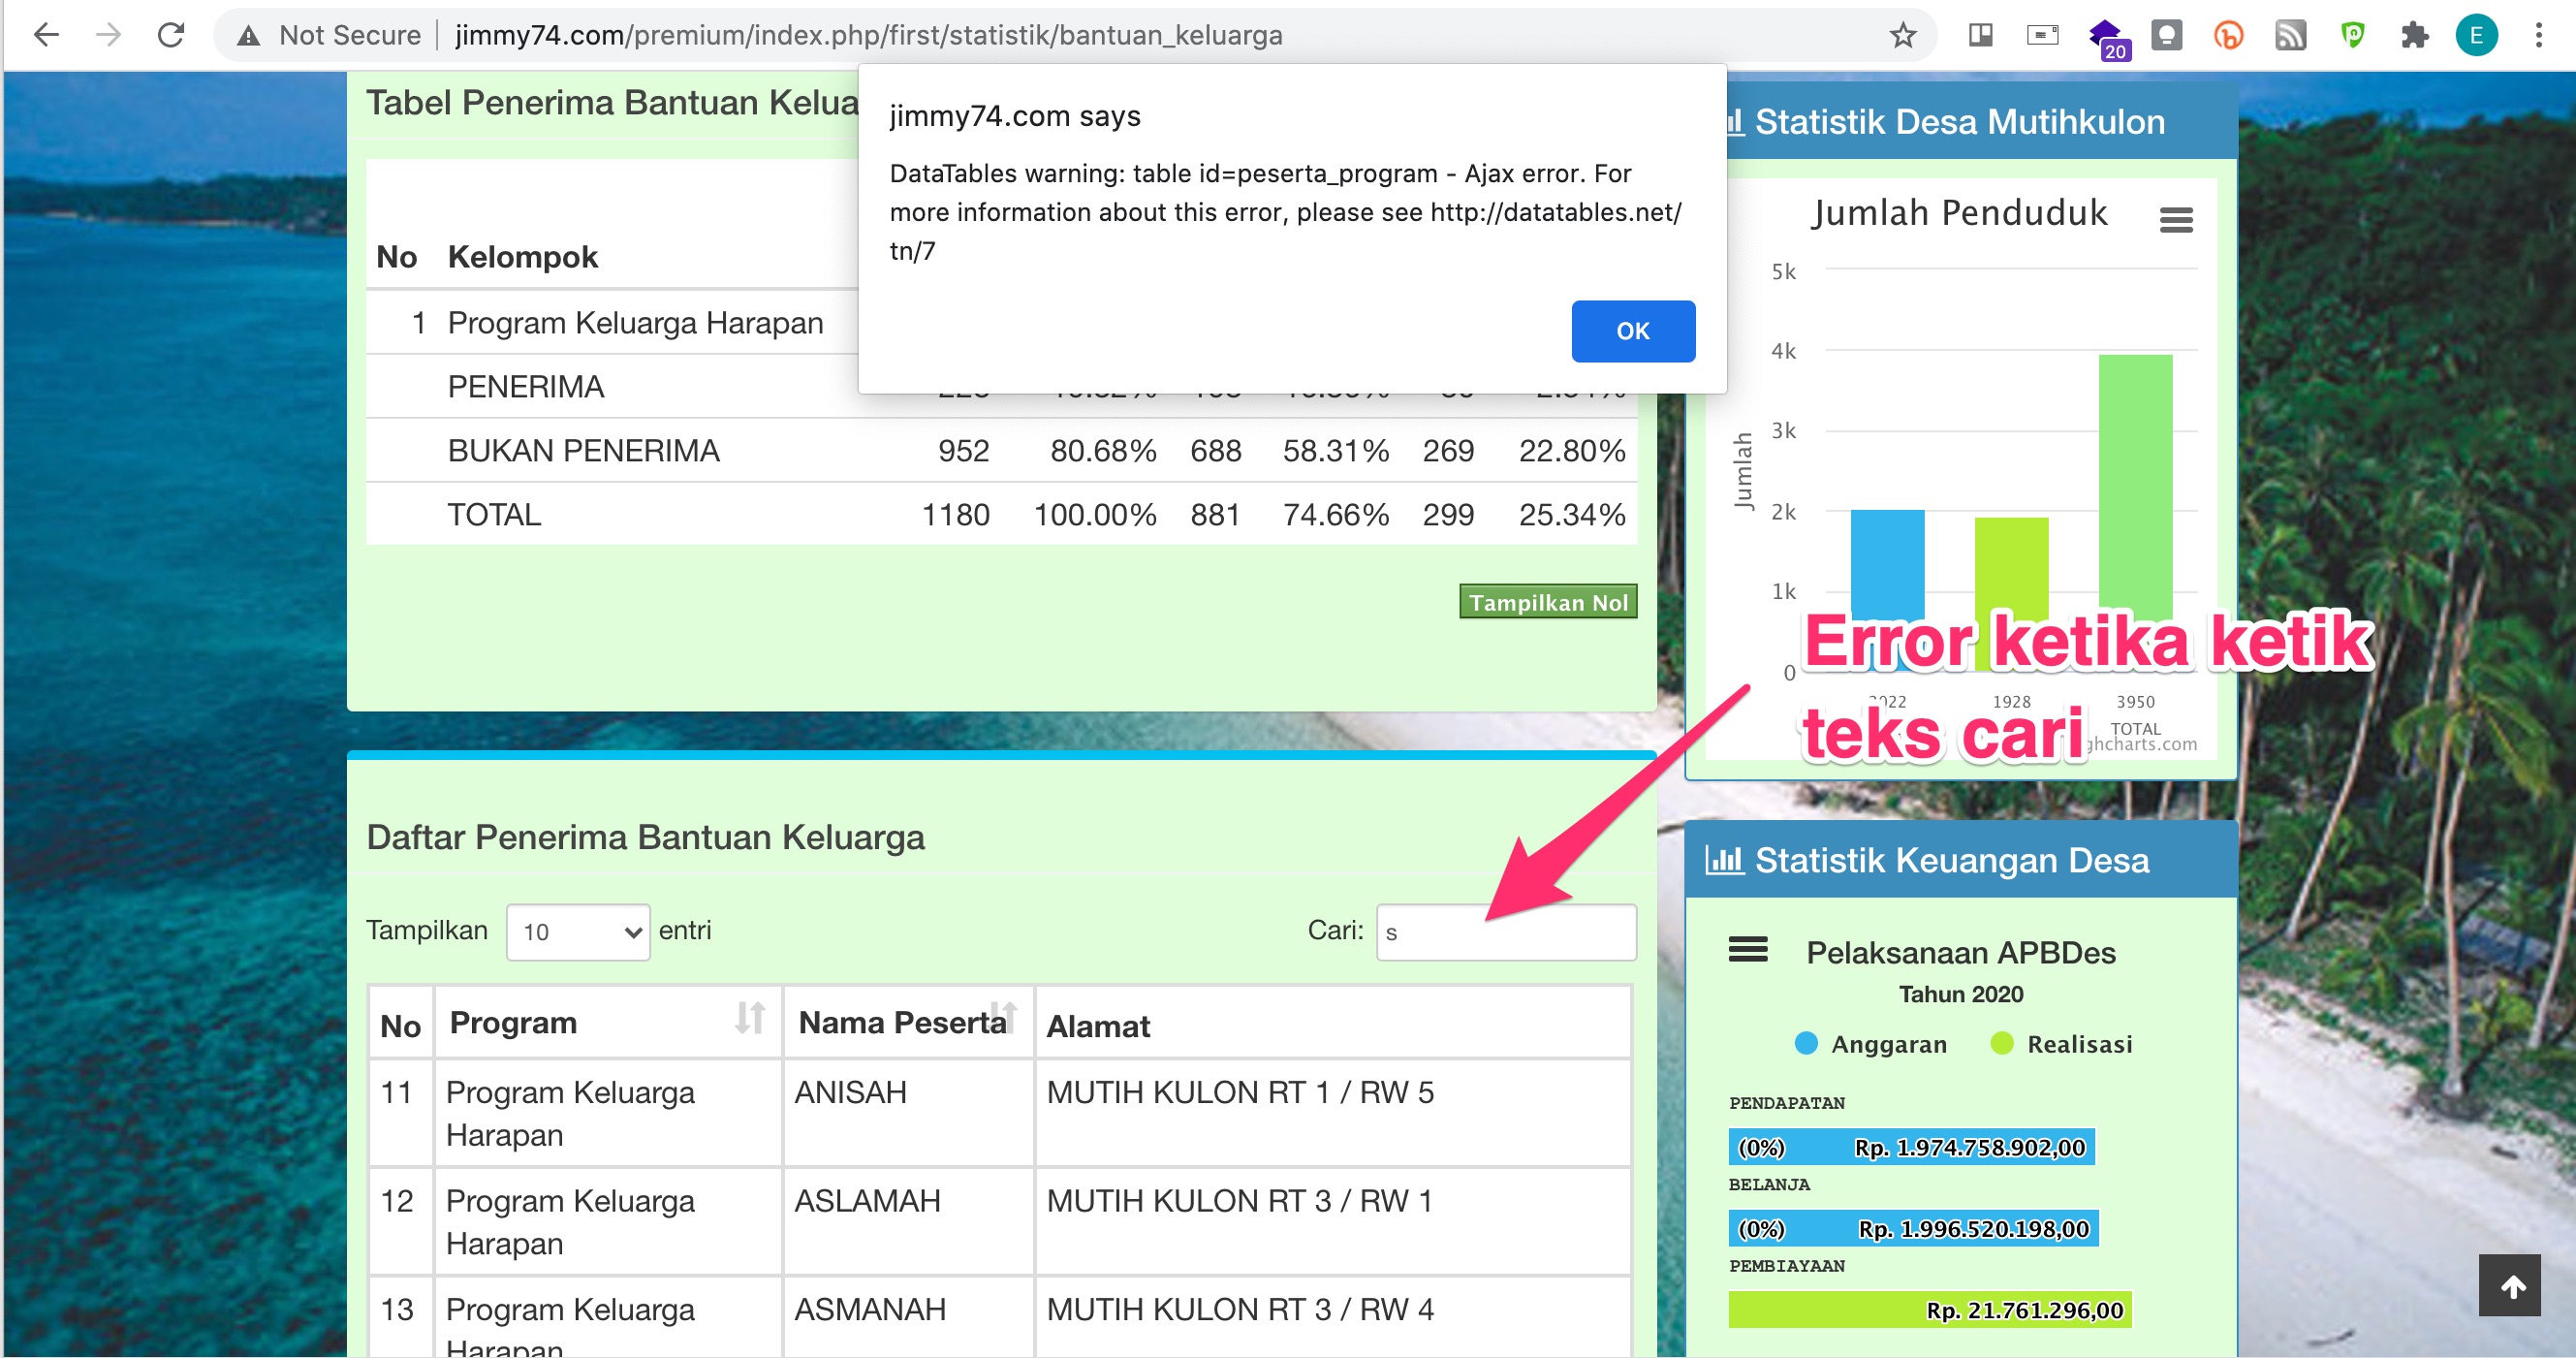2576x1358 pixels.
Task: Open the Bitly extension
Action: pos(2228,34)
